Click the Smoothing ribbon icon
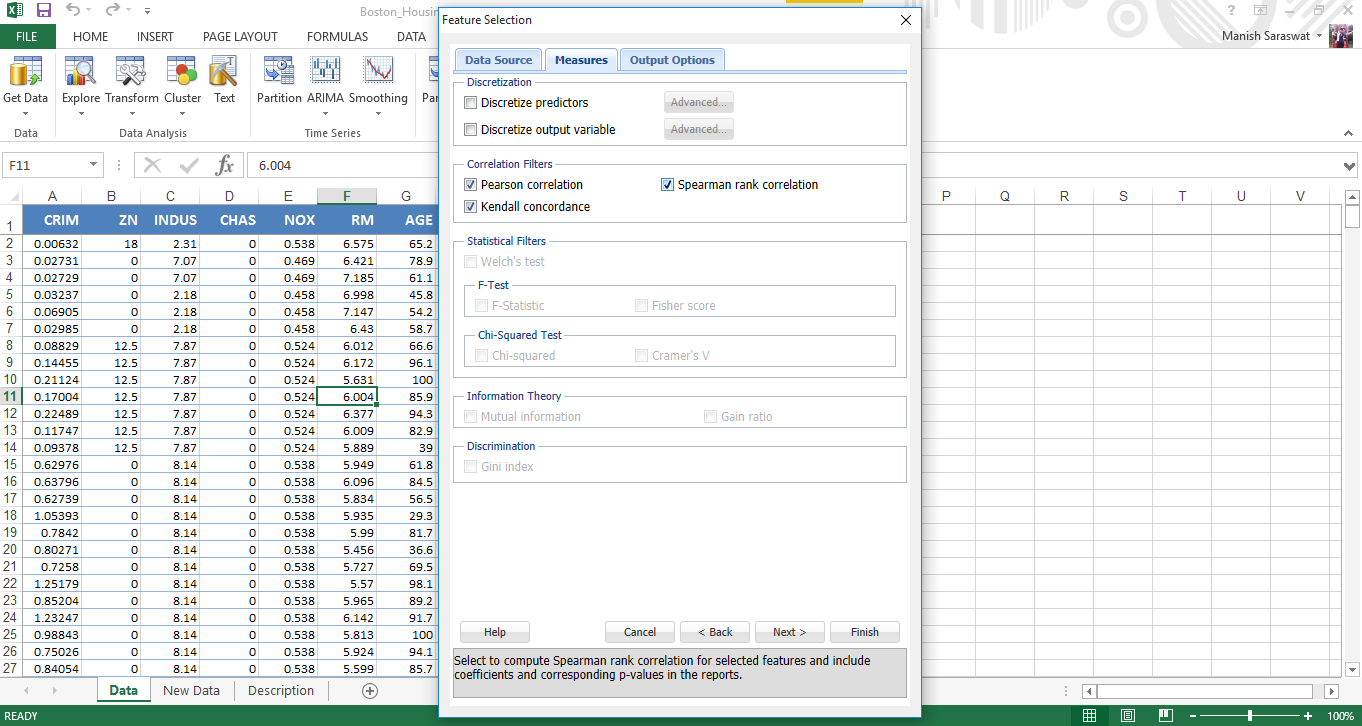 pos(378,80)
